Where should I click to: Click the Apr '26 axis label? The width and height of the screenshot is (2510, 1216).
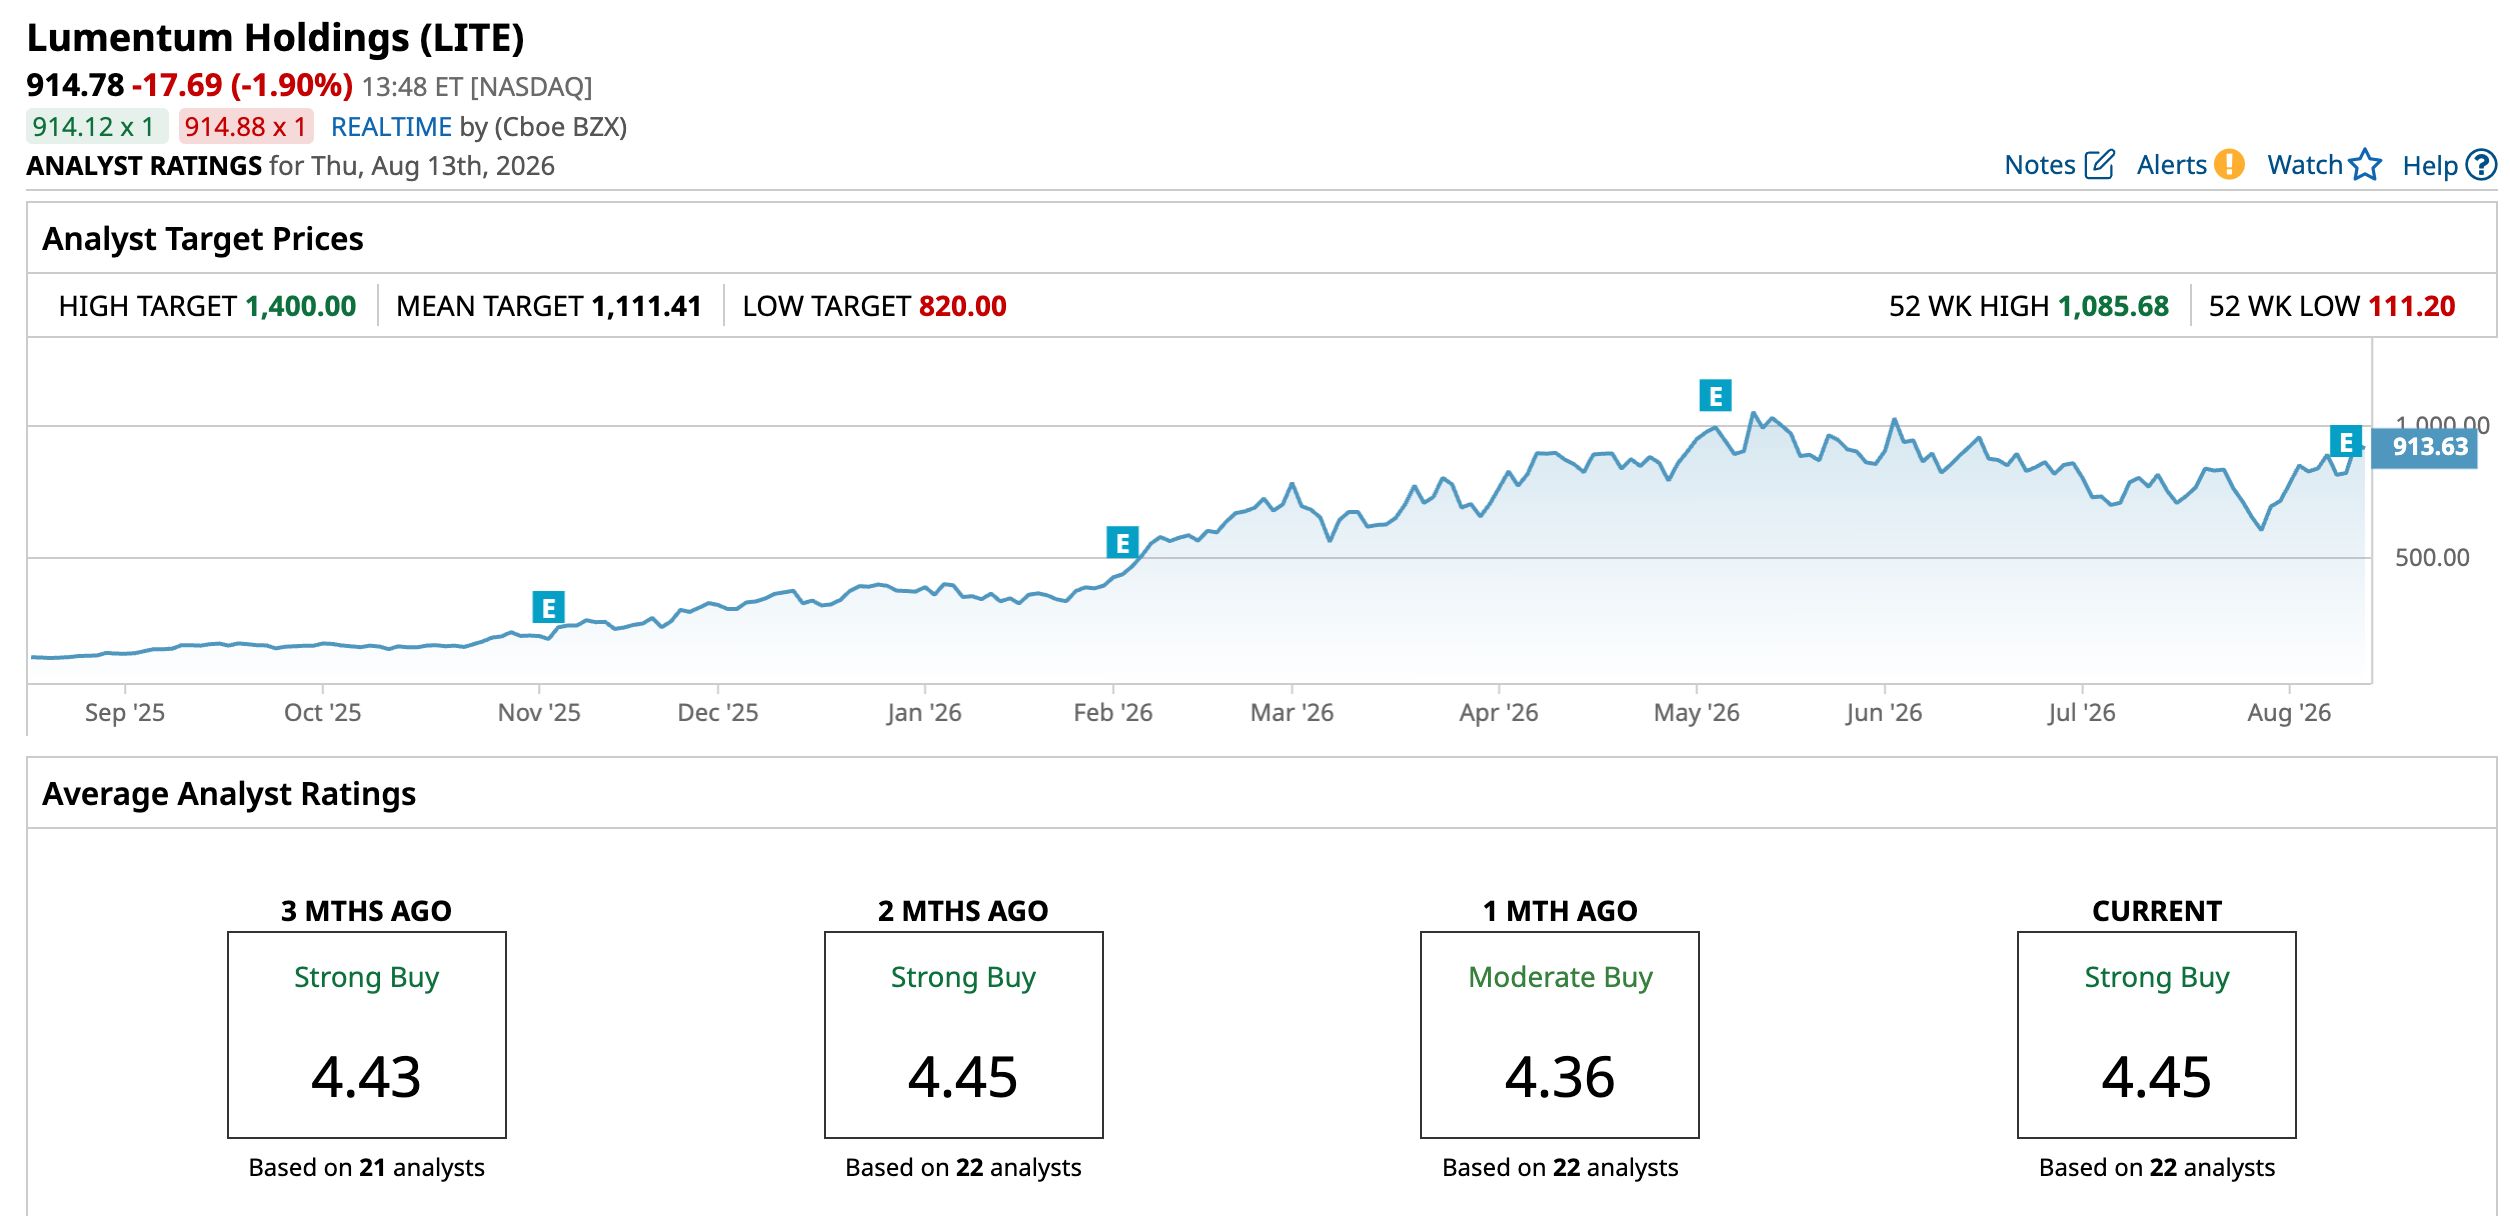pyautogui.click(x=1498, y=712)
